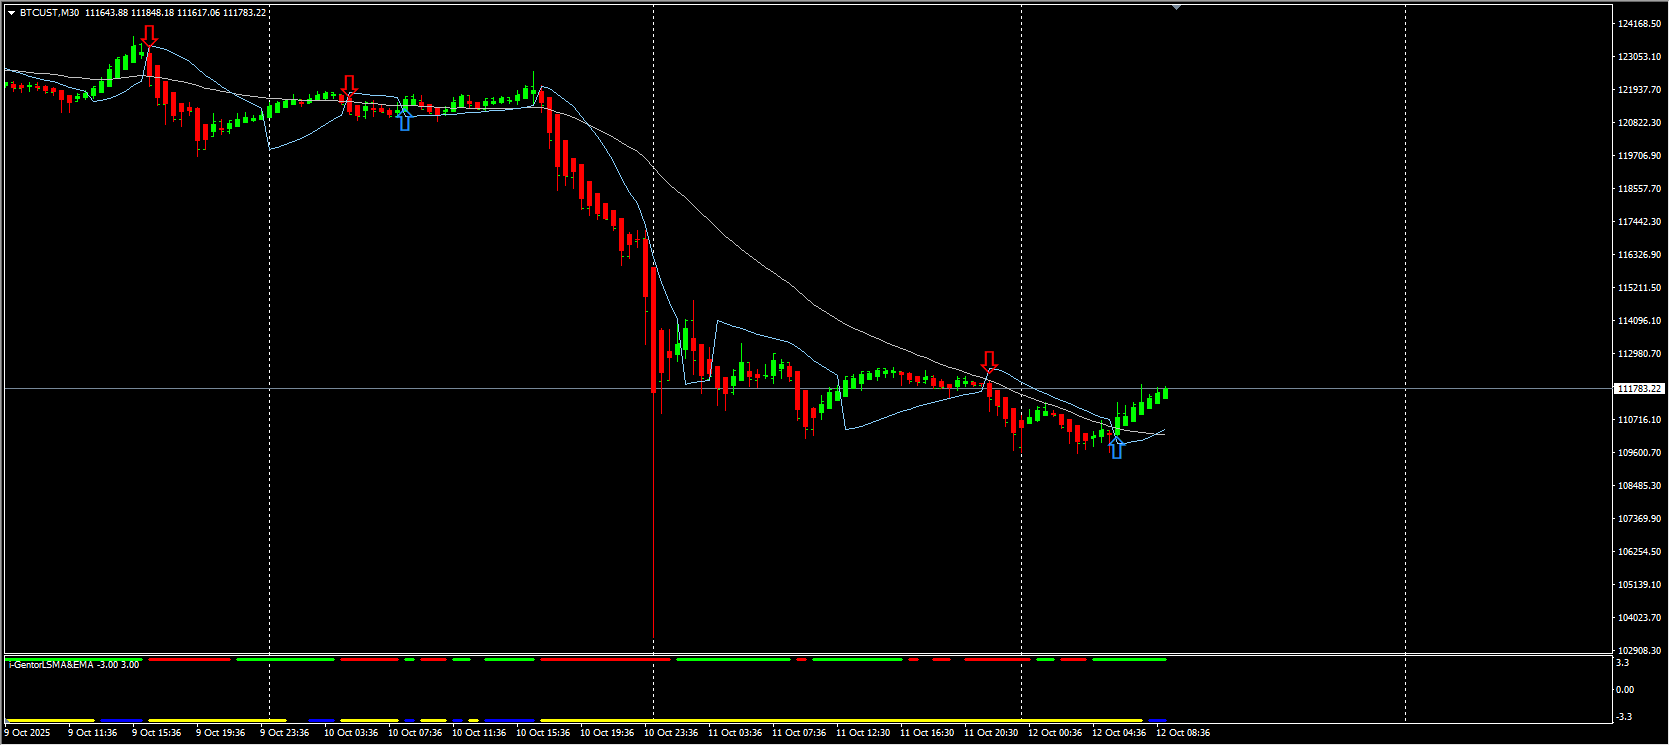Click indicator scale value 3.3

1623,663
